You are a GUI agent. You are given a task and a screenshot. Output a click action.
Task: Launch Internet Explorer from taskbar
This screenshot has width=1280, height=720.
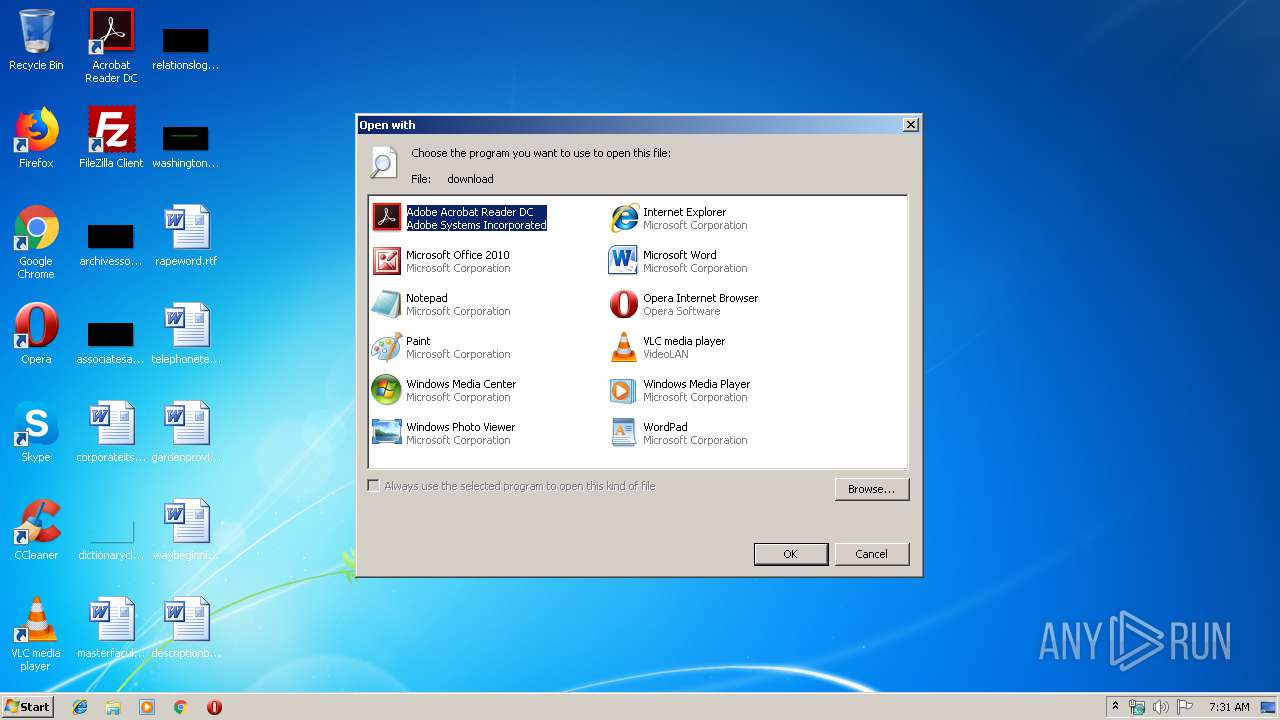pyautogui.click(x=80, y=707)
